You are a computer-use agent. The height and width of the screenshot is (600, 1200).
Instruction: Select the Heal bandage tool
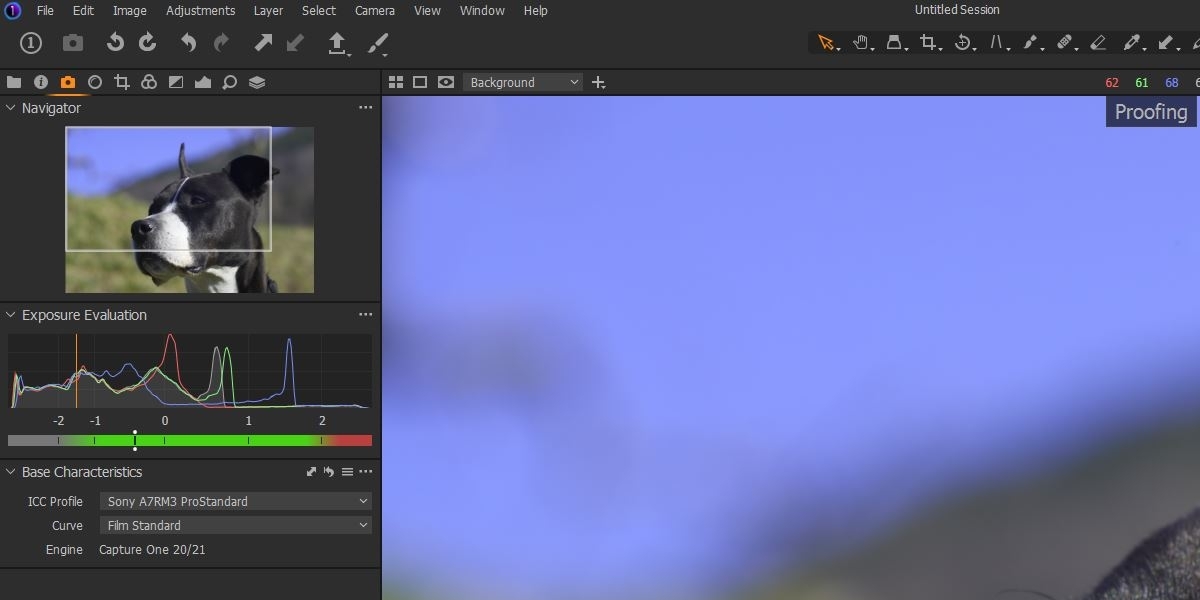(x=1064, y=42)
